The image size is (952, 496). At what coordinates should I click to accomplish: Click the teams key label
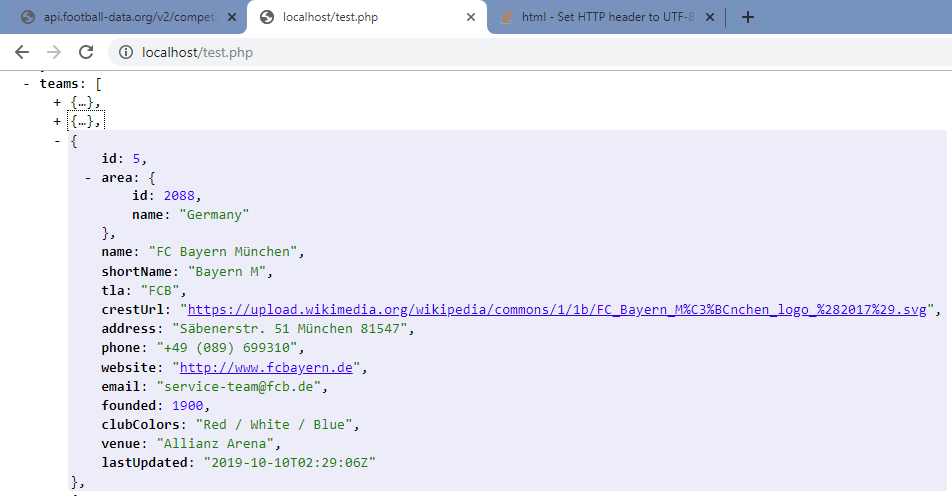click(x=60, y=84)
